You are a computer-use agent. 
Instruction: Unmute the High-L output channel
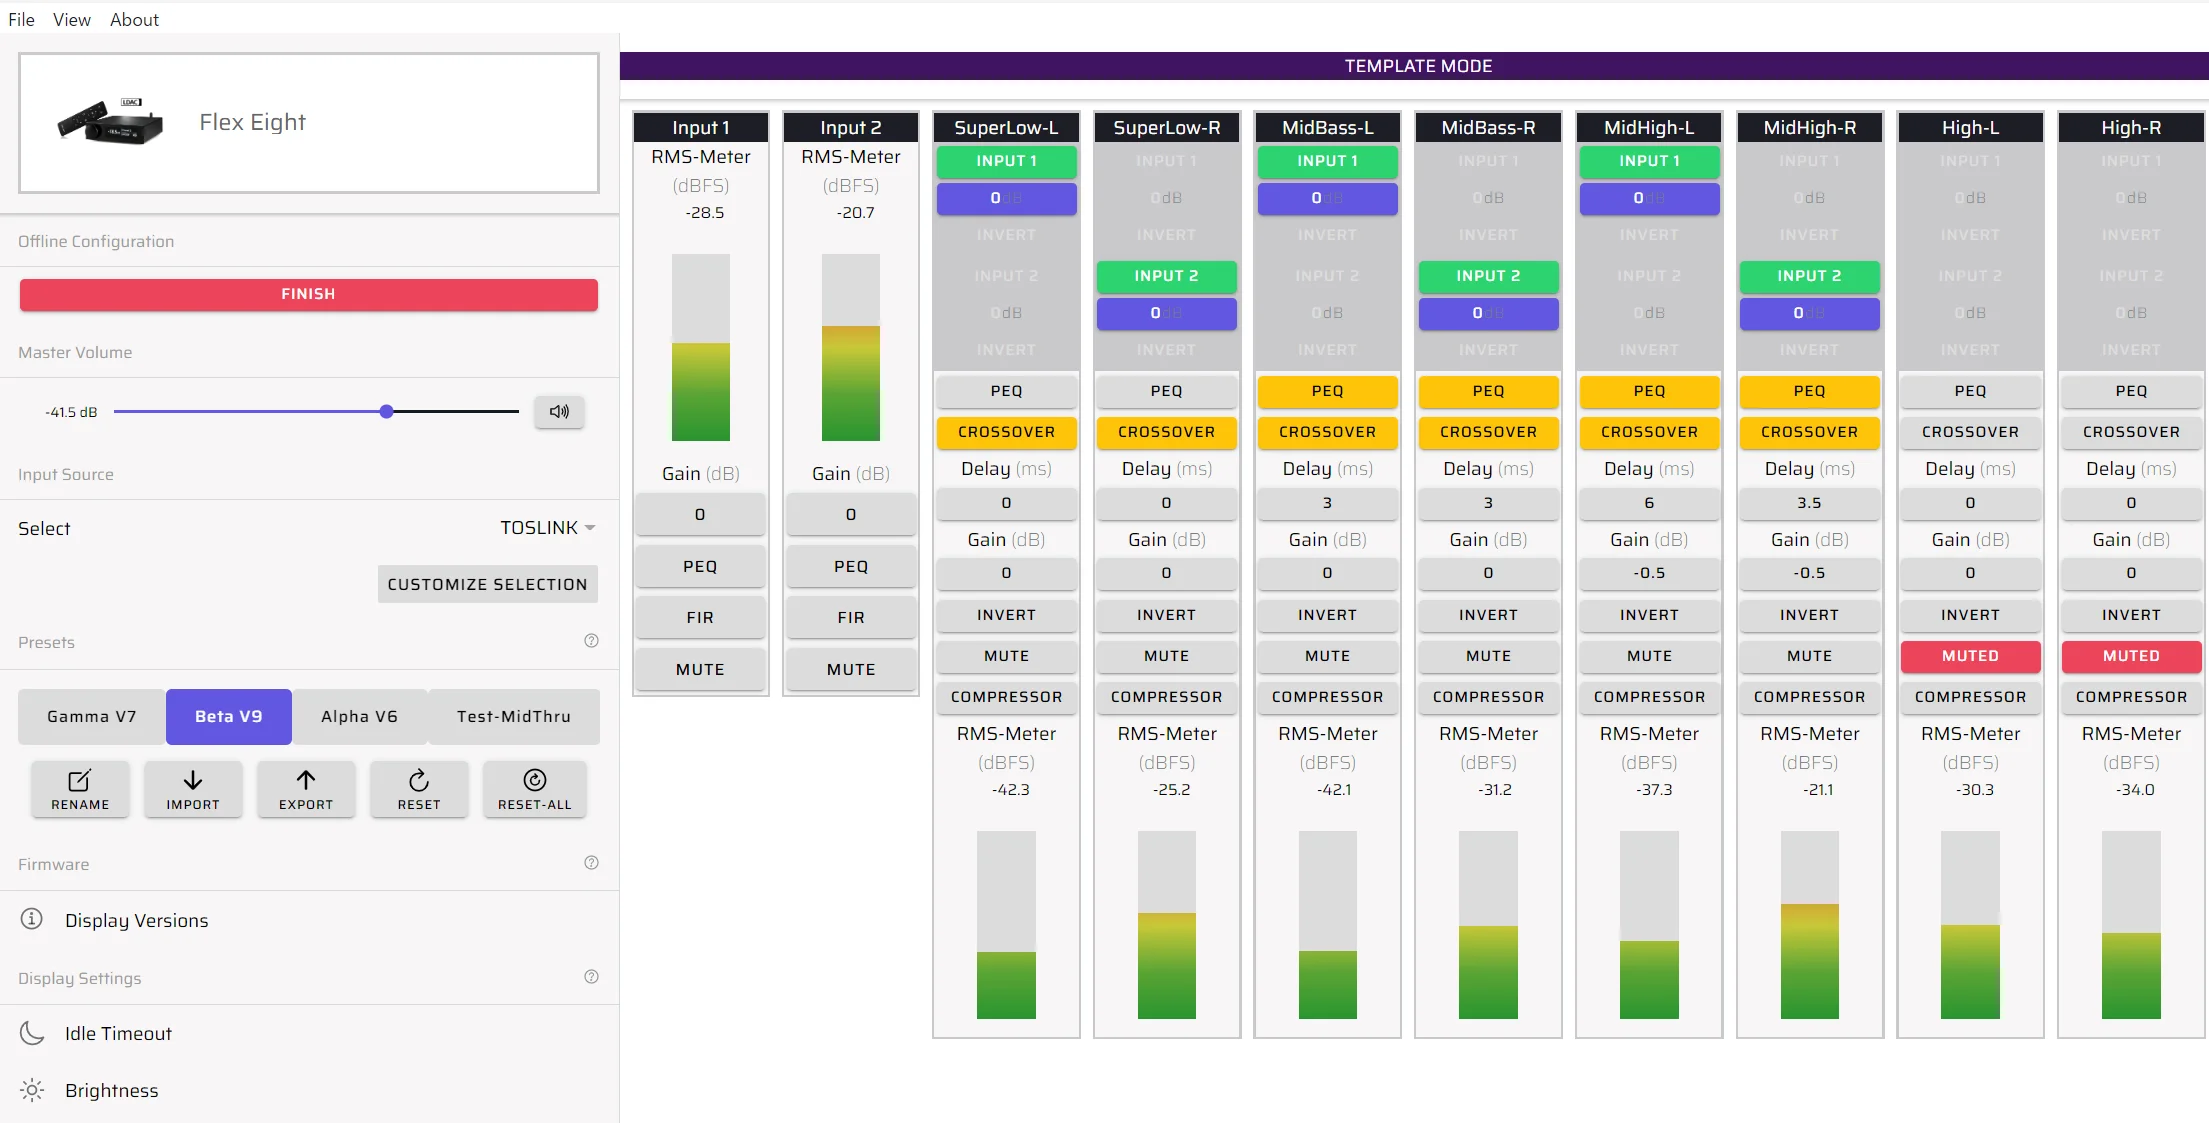[x=1970, y=656]
